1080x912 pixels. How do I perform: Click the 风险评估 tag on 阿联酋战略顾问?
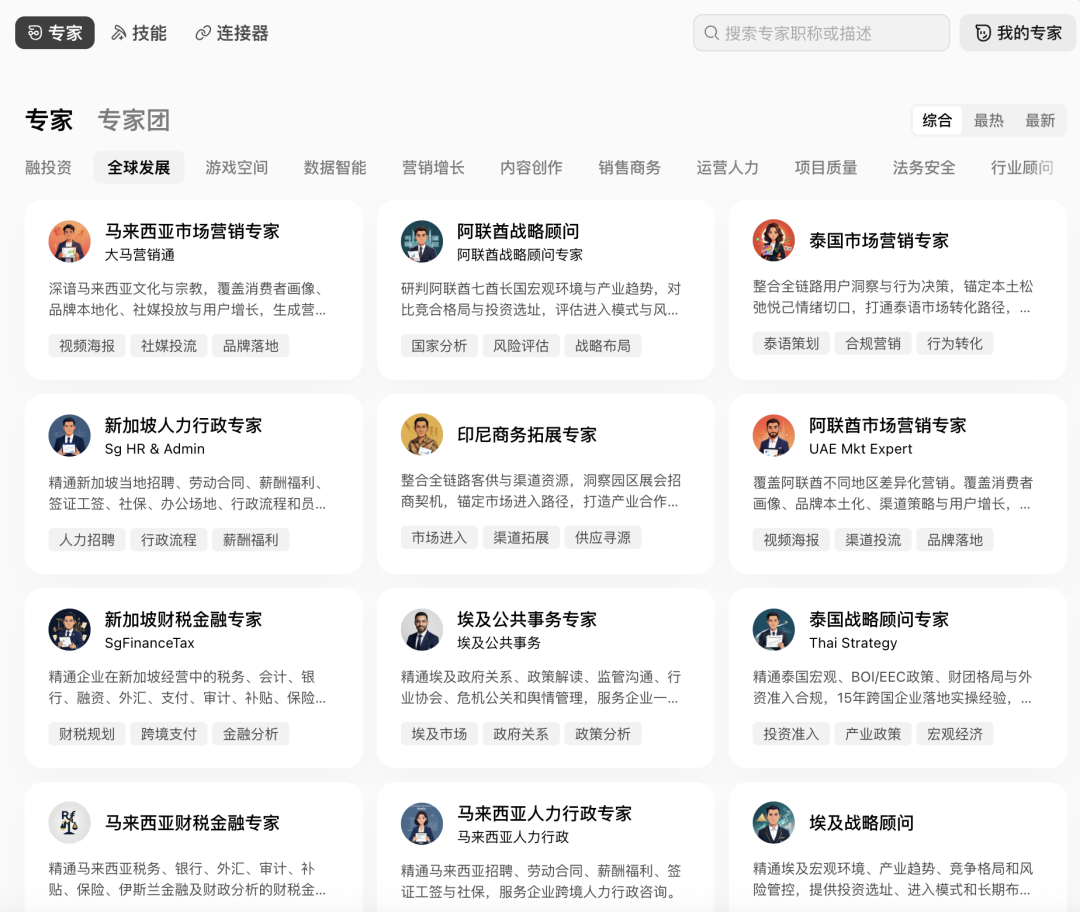pos(521,346)
